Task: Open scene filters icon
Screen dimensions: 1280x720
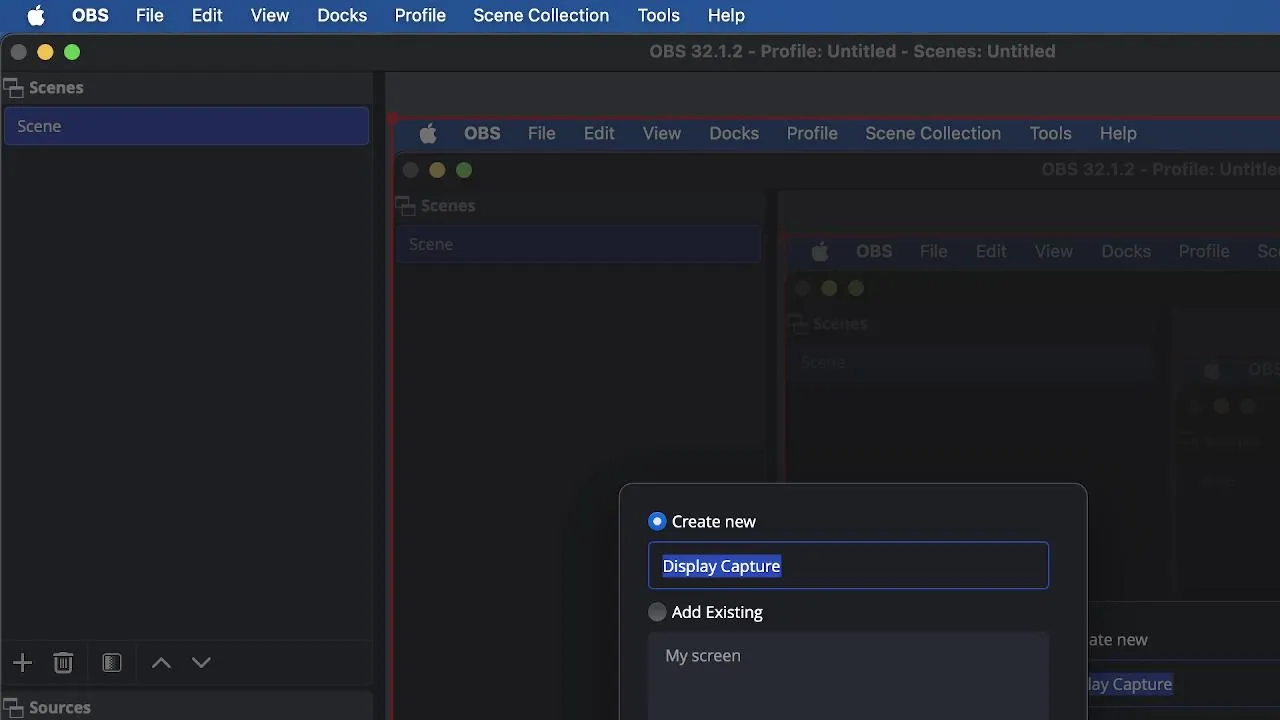Action: point(112,662)
